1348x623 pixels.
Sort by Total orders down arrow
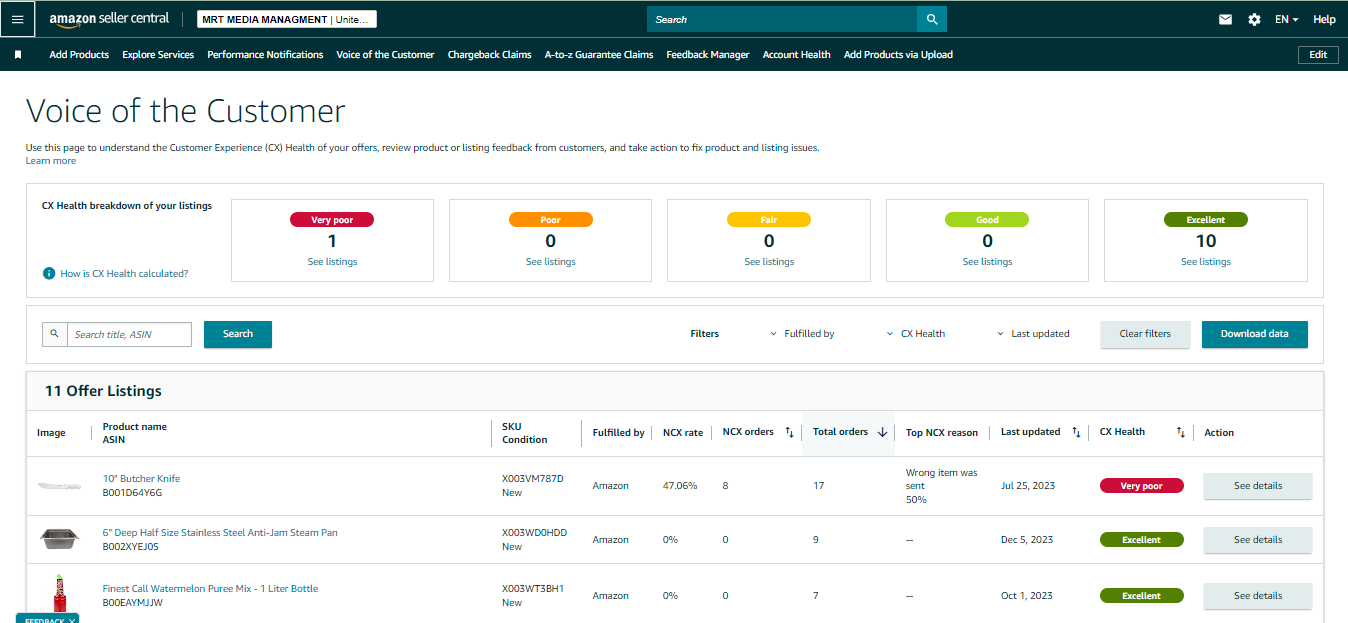(882, 432)
